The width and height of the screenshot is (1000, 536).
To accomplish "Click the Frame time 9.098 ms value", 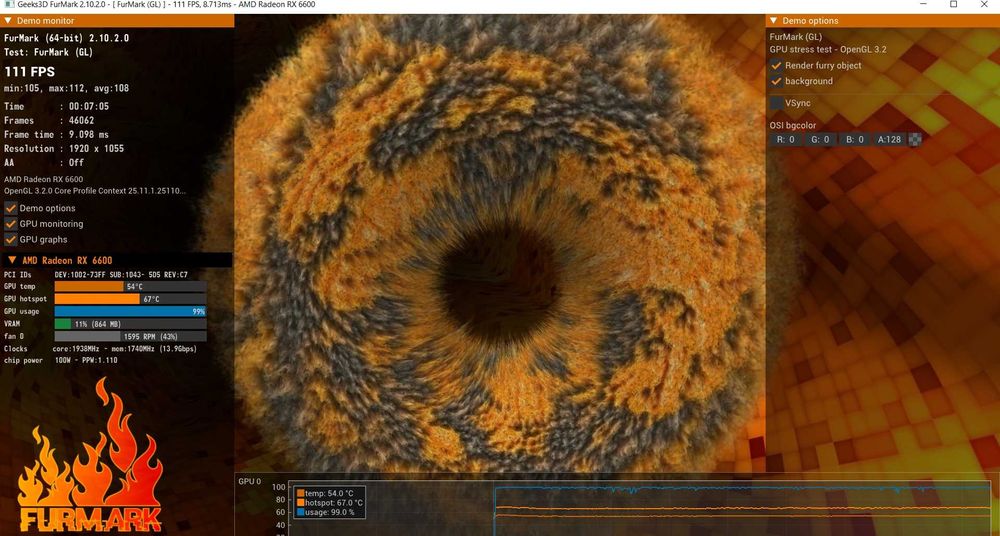I will click(x=89, y=135).
